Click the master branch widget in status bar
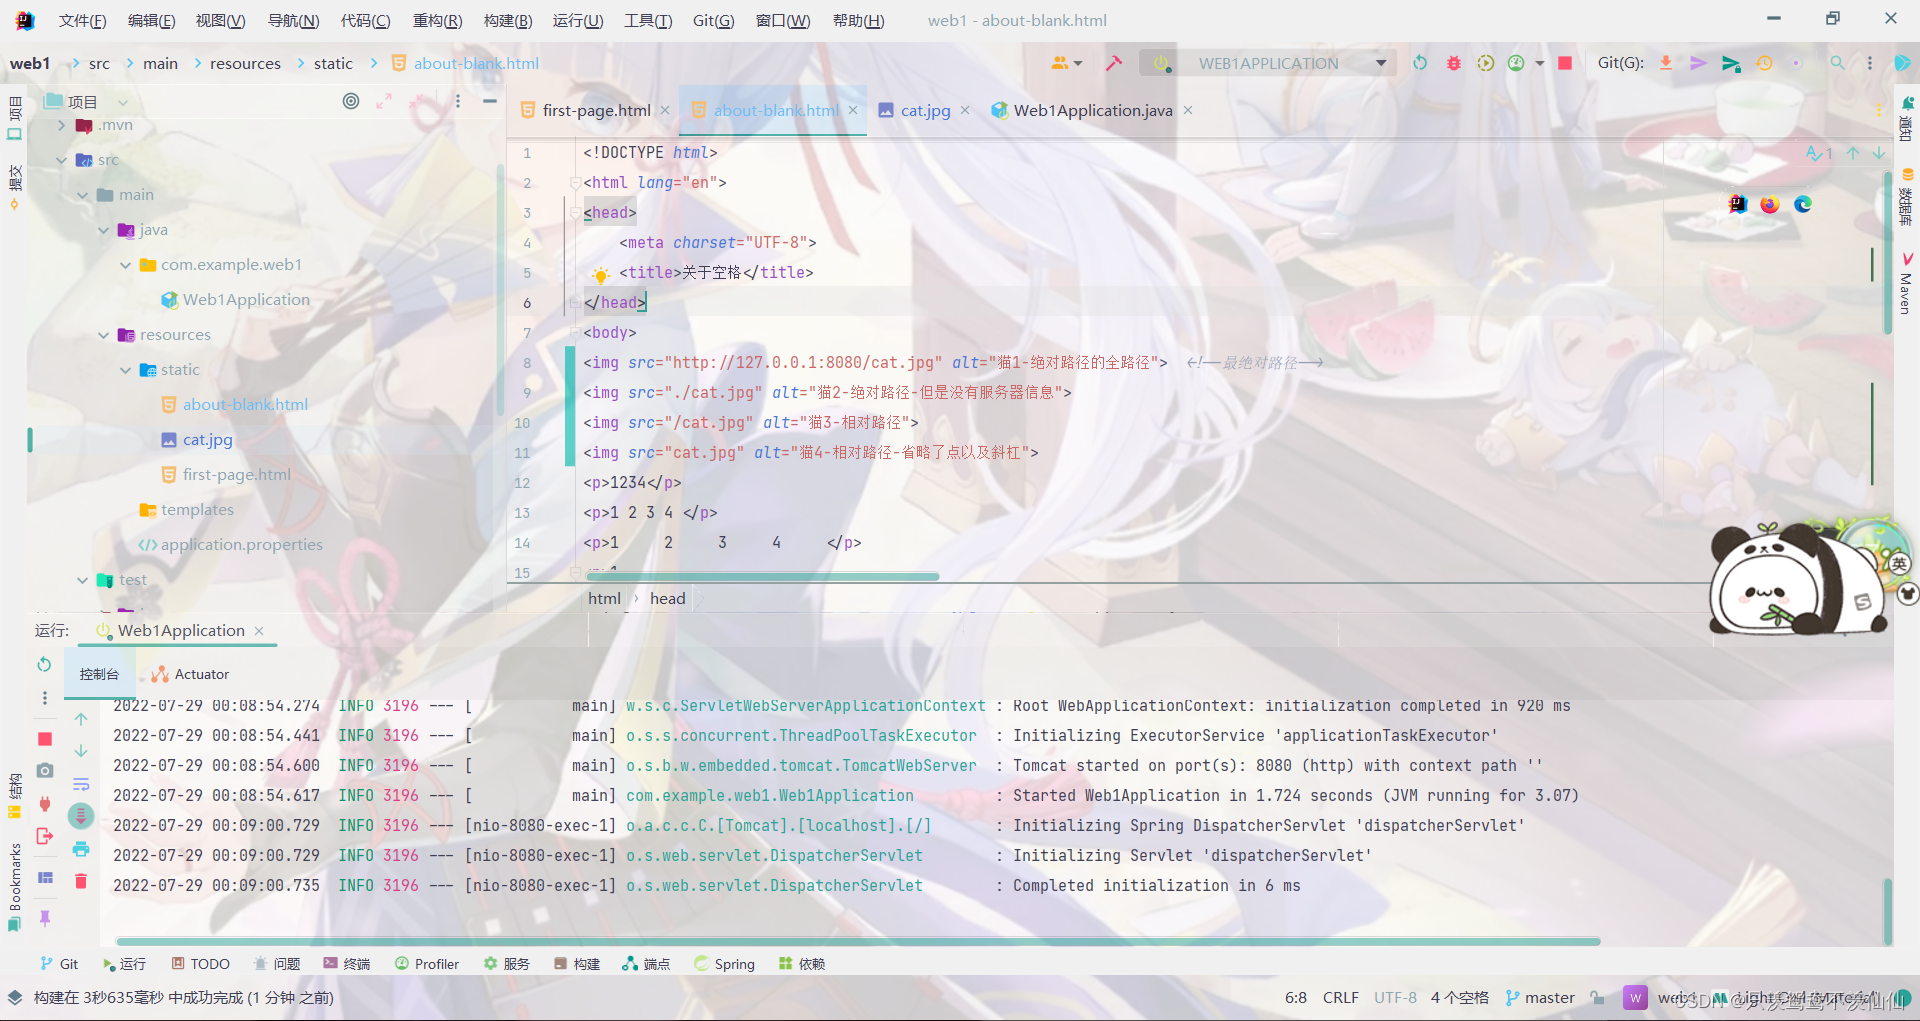 click(x=1540, y=997)
